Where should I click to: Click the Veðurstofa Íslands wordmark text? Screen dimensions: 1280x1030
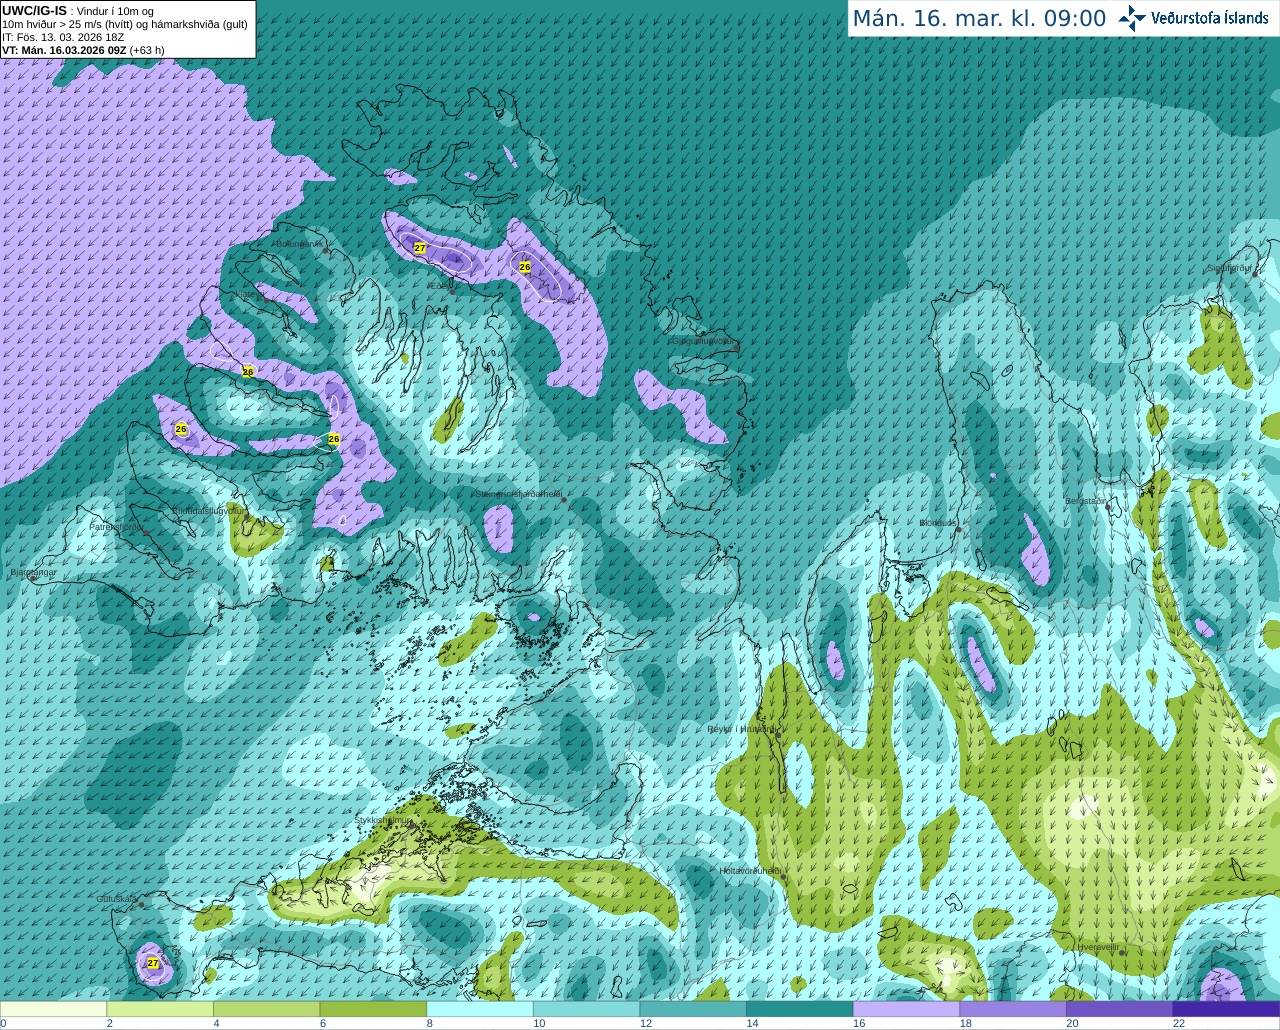pos(1209,18)
